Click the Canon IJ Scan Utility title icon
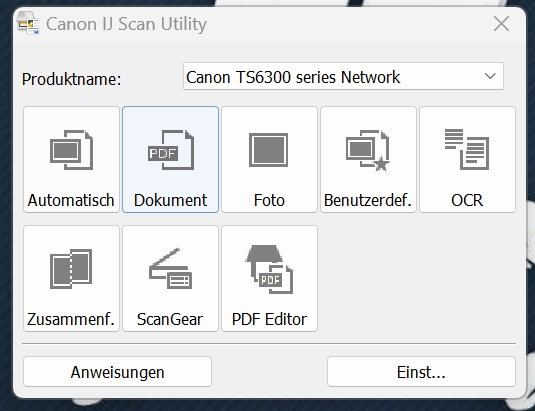 [x=28, y=23]
